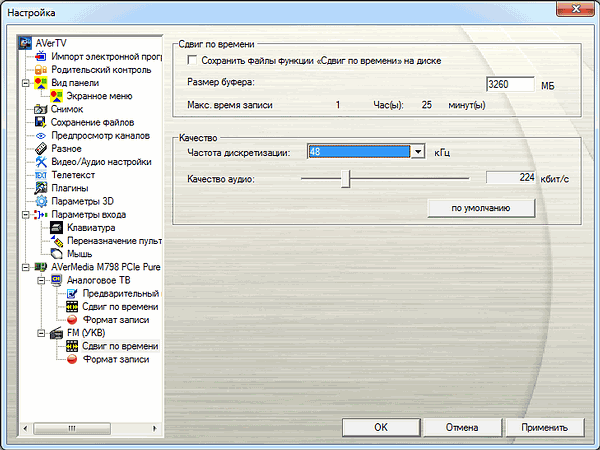The image size is (600, 450).
Task: Click tree horizontal scrollbar right arrow
Action: coord(155,428)
